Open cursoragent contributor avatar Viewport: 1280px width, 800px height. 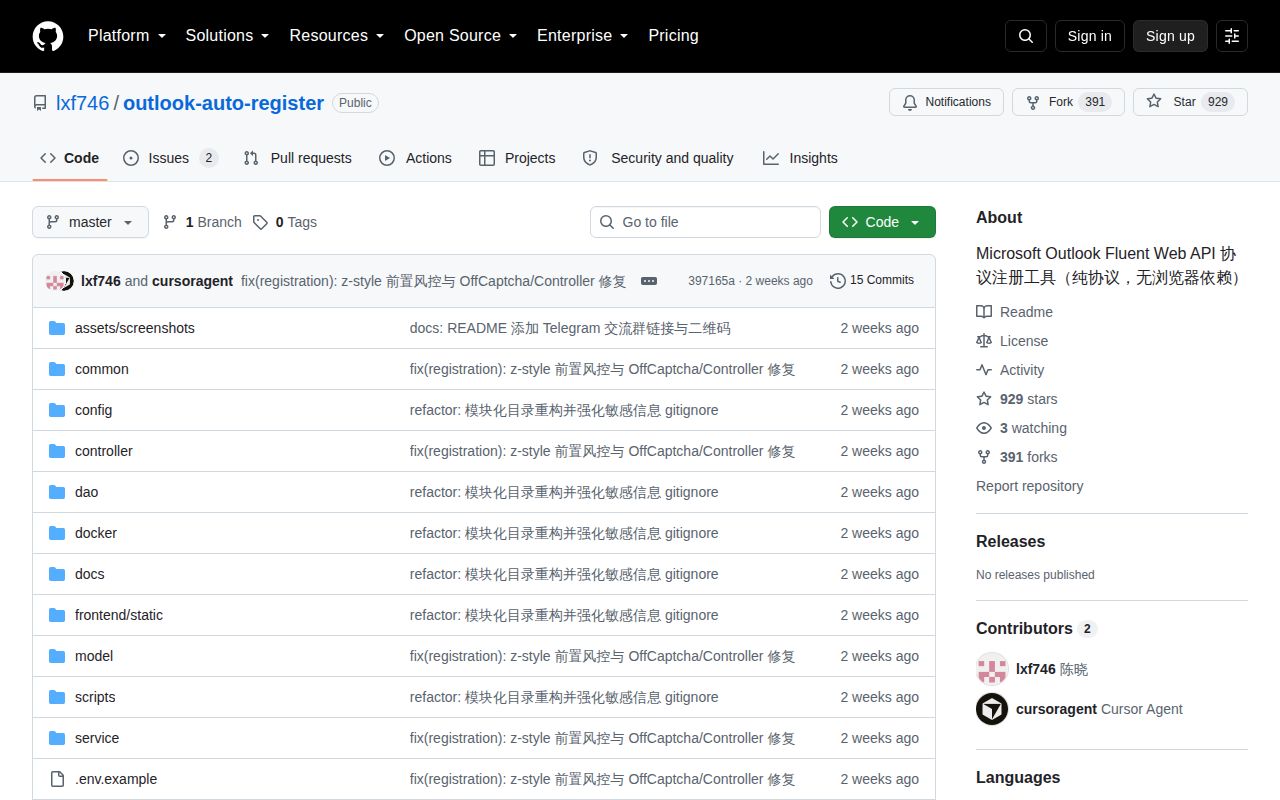[992, 709]
